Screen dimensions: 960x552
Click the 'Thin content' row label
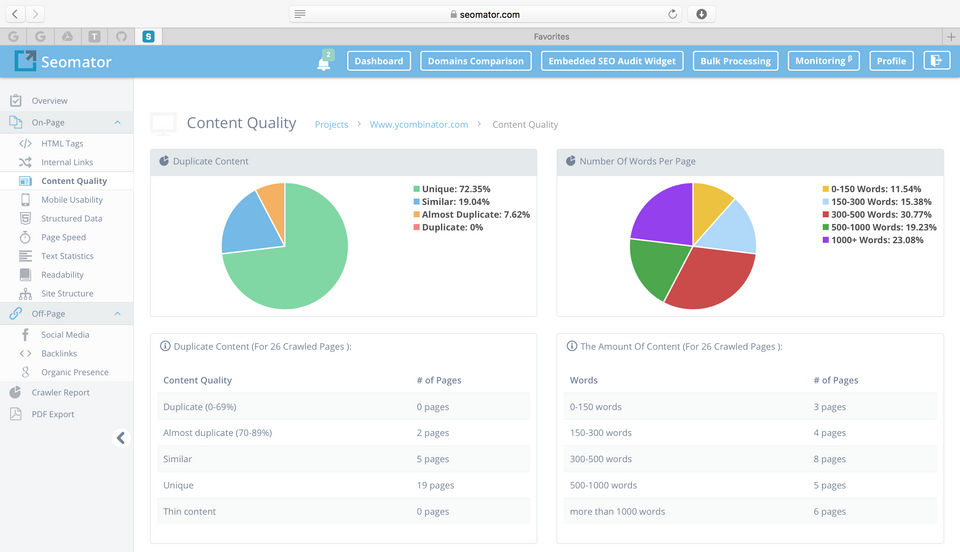point(189,512)
